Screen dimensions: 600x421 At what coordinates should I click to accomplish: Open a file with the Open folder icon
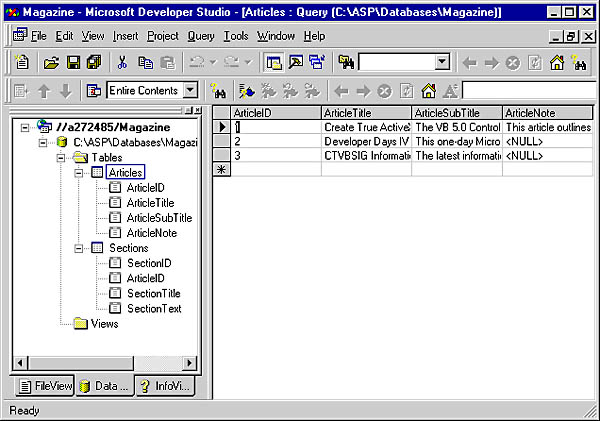[x=51, y=62]
